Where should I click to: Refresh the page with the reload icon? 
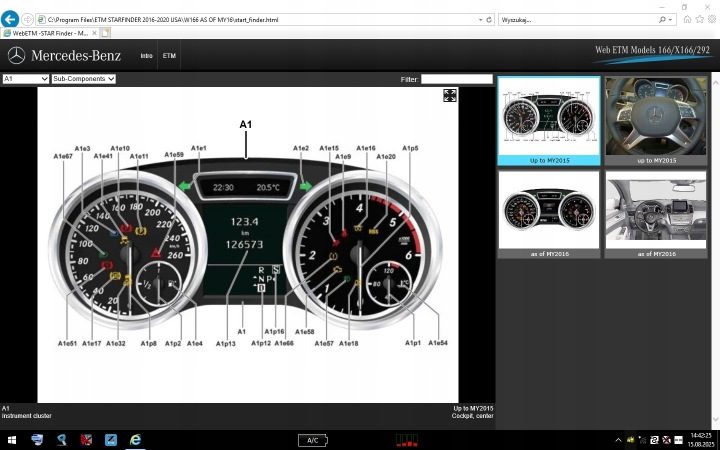pyautogui.click(x=489, y=20)
